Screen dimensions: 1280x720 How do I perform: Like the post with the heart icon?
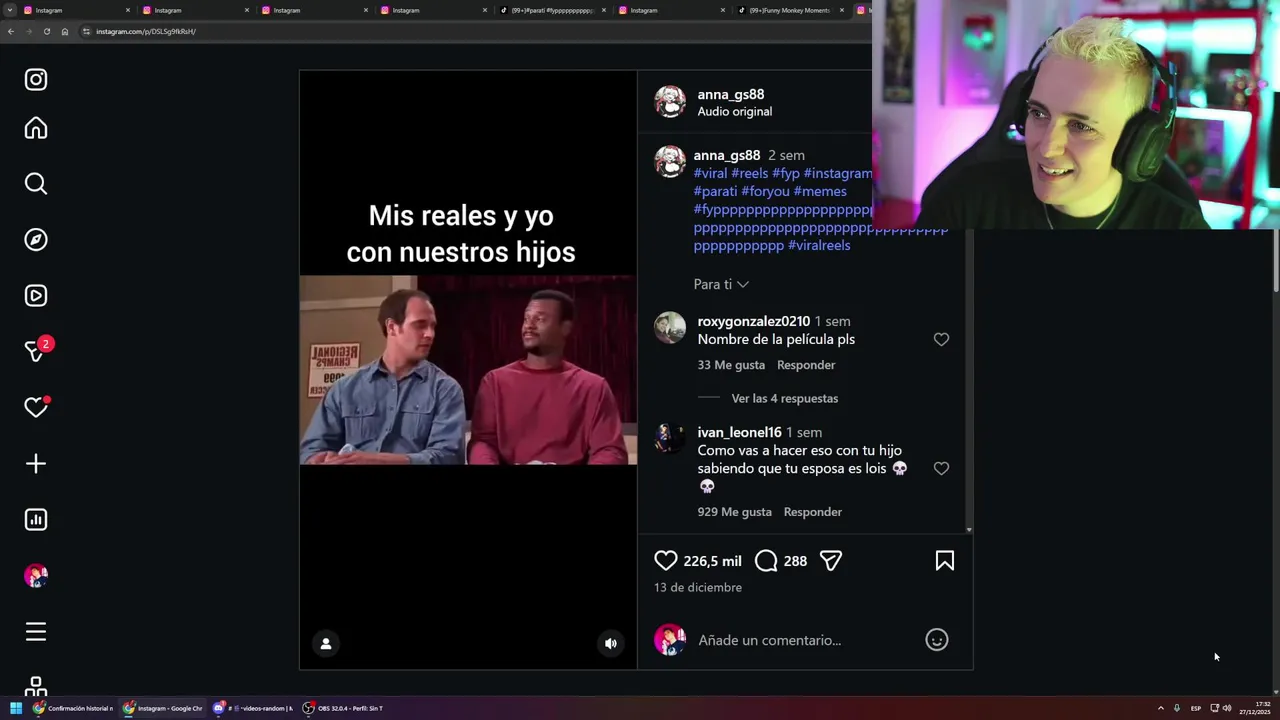tap(666, 561)
